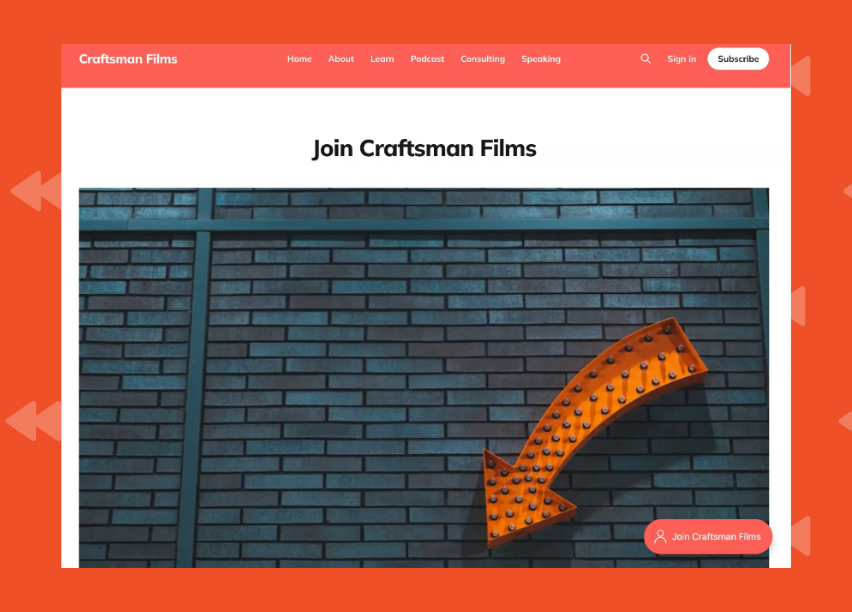Click the faded triangle right of the Subscribe button
This screenshot has width=852, height=612.
point(800,76)
